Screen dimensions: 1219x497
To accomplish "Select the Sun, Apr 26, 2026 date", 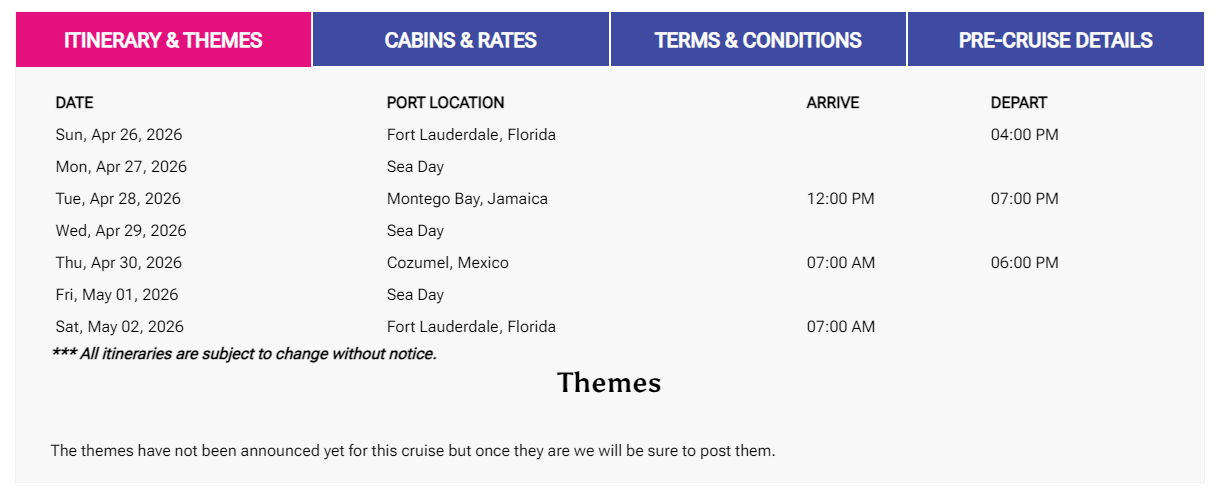I will (119, 135).
